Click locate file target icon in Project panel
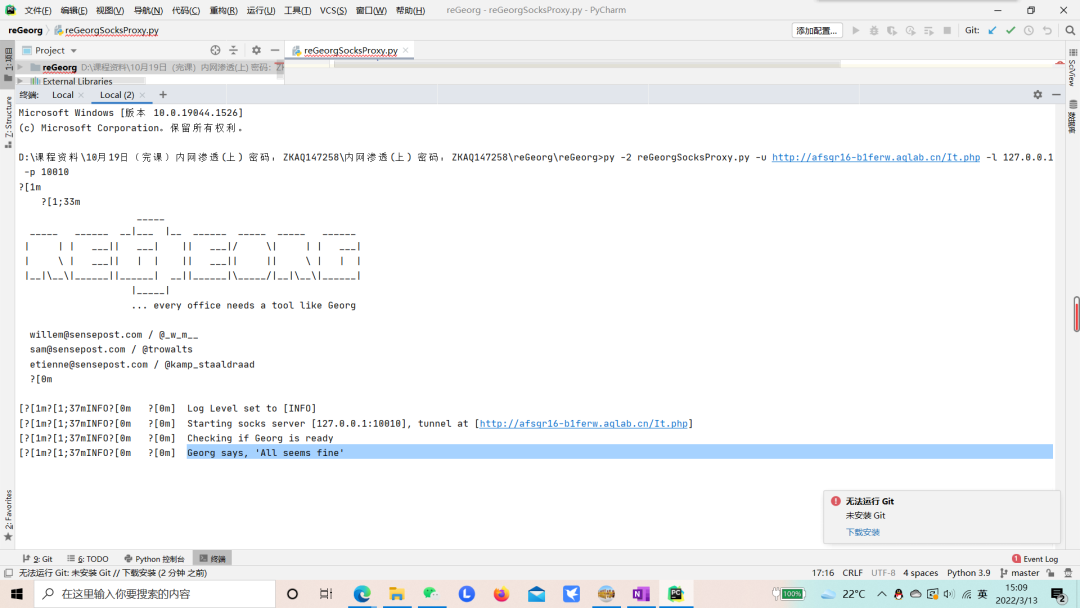Image resolution: width=1080 pixels, height=608 pixels. (216, 50)
